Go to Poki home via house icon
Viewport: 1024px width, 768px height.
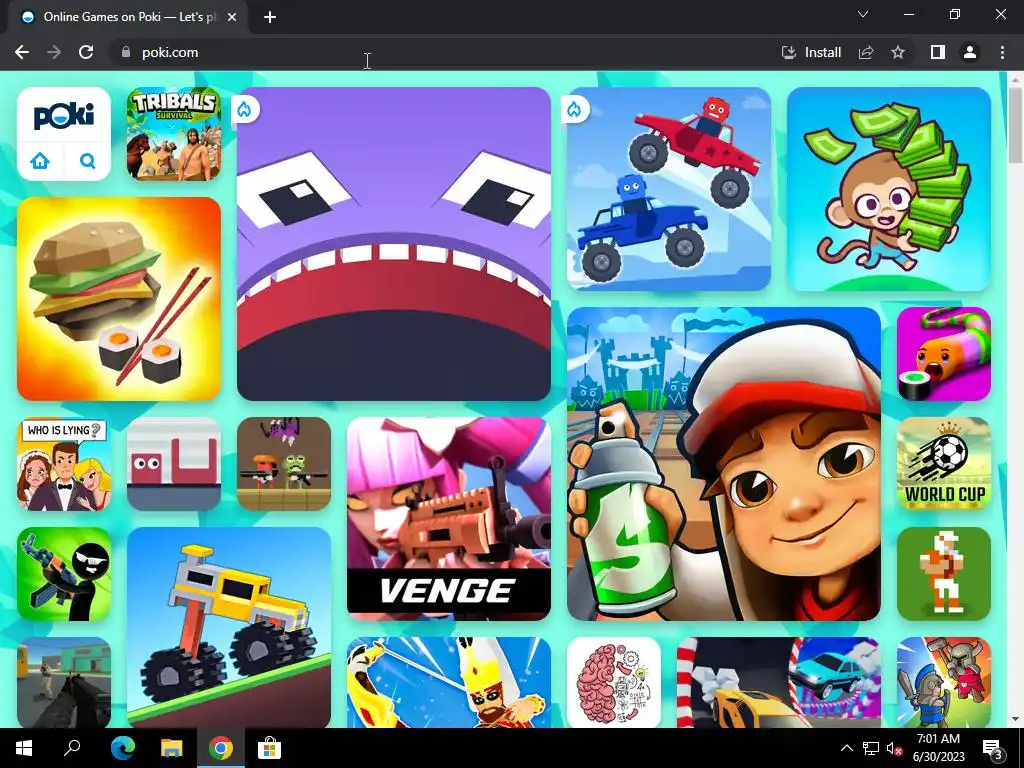click(x=40, y=161)
